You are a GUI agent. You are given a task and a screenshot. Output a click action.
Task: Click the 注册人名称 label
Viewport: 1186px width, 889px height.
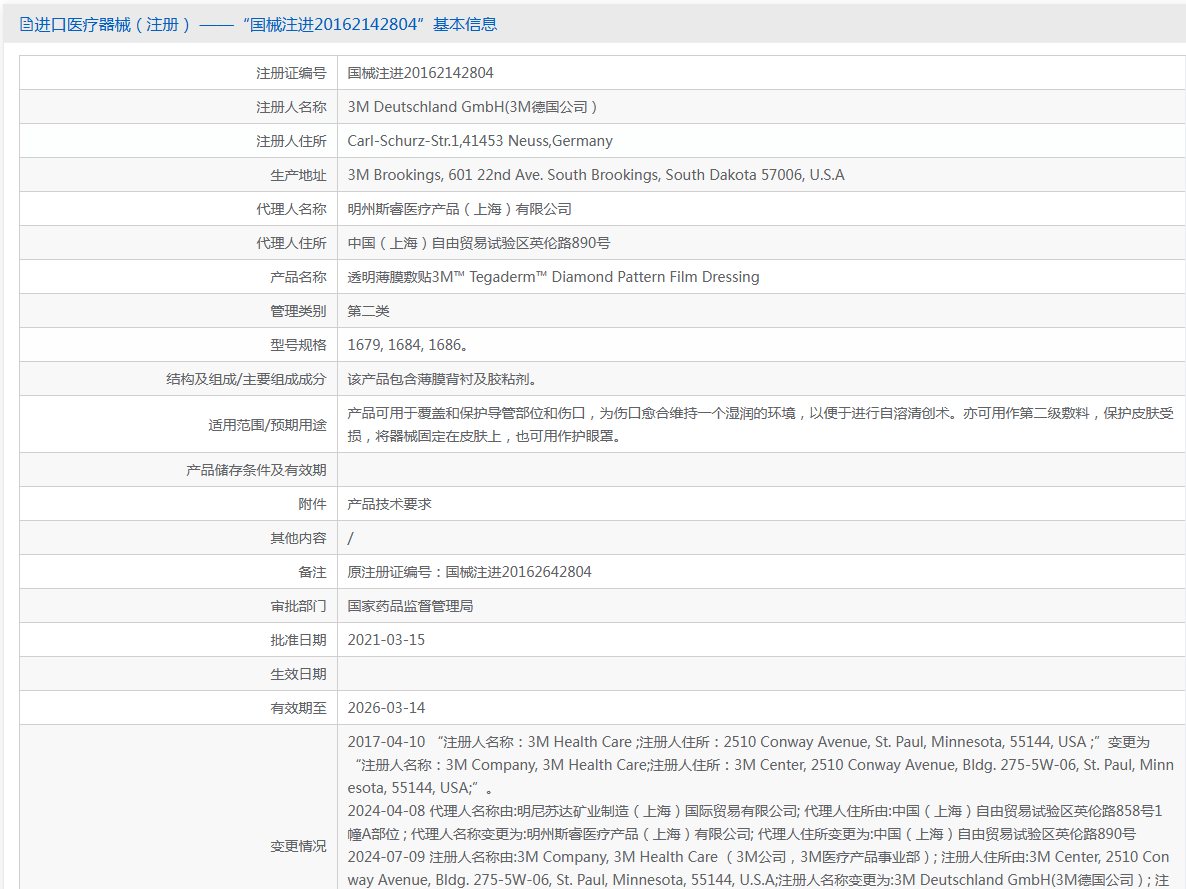290,107
